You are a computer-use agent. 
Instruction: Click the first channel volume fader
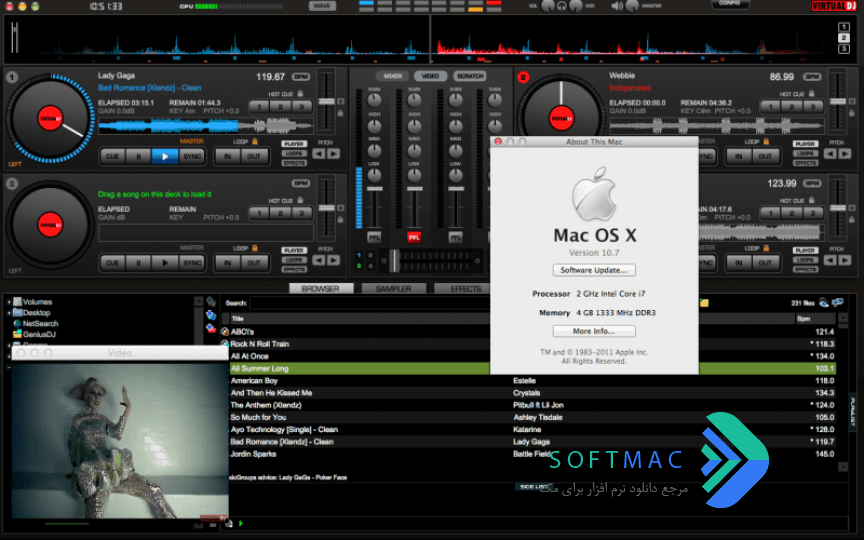pyautogui.click(x=375, y=189)
